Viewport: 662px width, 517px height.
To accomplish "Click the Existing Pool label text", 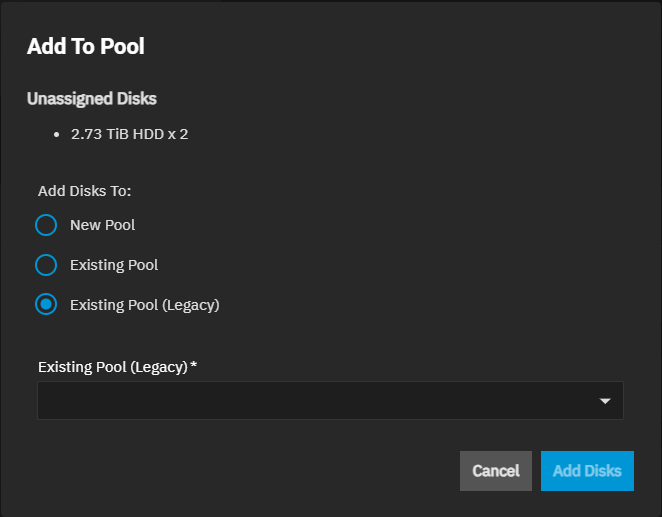I will pos(114,265).
